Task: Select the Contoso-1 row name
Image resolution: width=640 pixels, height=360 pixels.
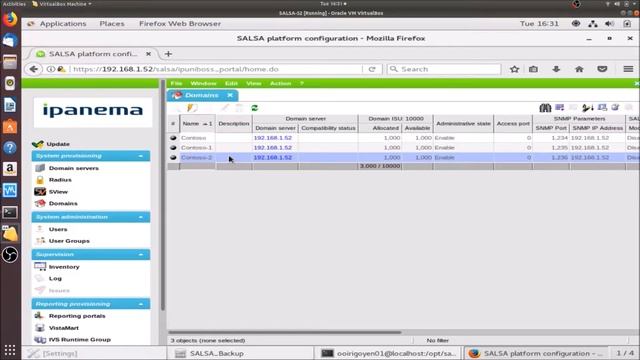Action: 196,148
